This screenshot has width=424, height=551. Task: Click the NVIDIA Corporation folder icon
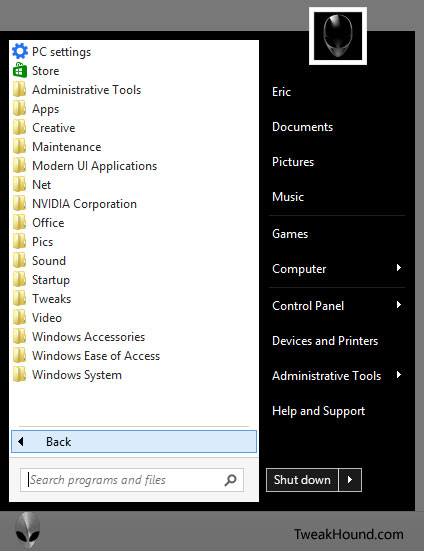tap(19, 203)
